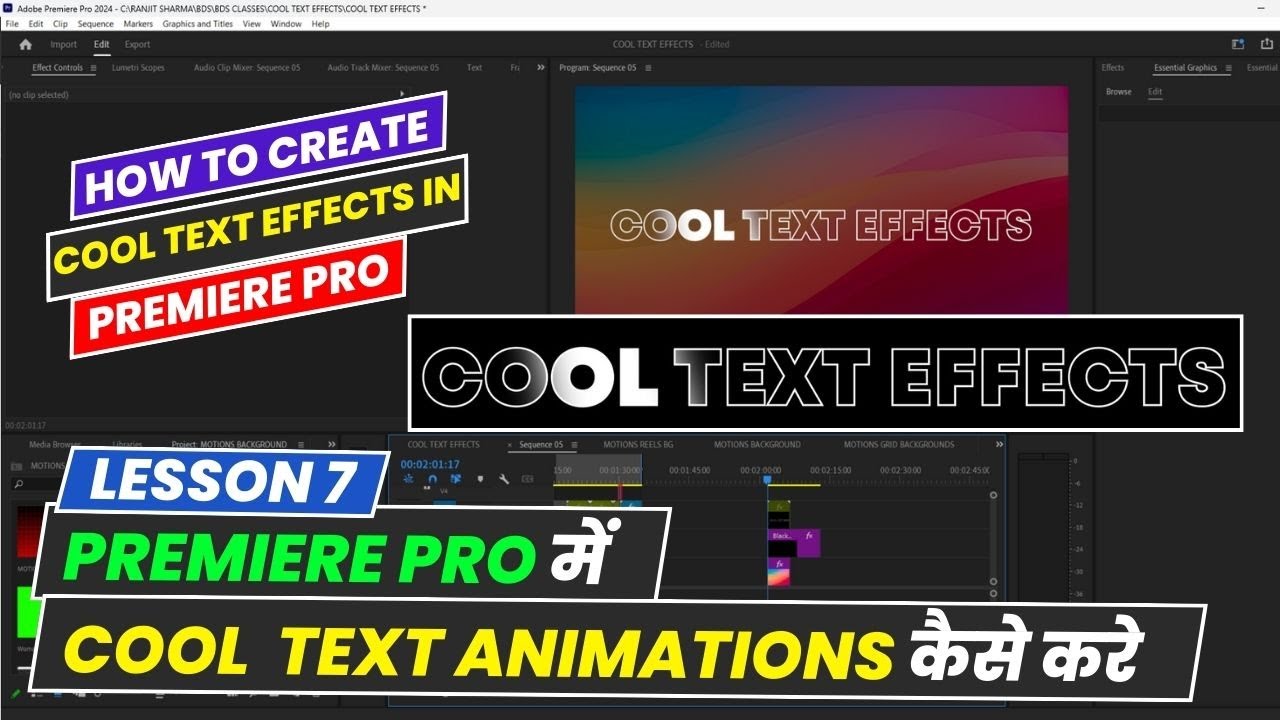Open the Markers menu
The width and height of the screenshot is (1280, 720).
tap(138, 23)
